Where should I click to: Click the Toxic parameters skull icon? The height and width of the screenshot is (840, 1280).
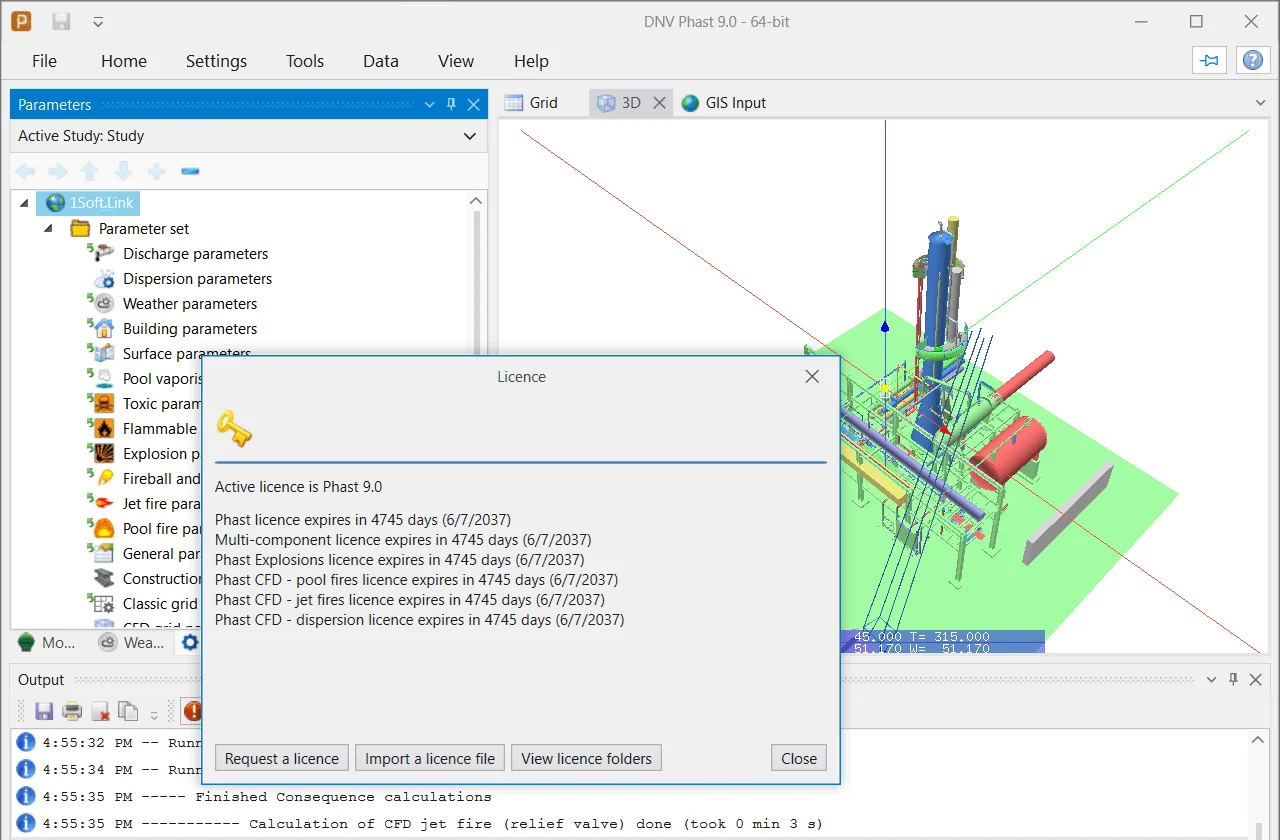tap(104, 403)
